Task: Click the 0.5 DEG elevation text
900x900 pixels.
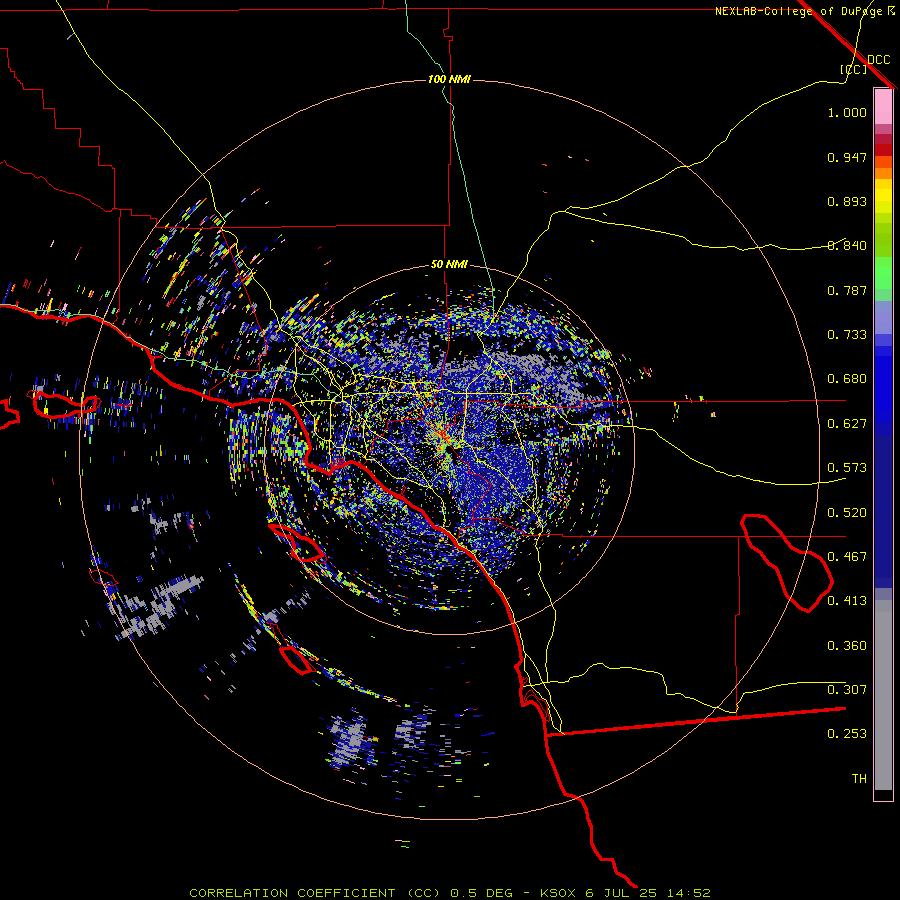Action: click(x=482, y=893)
